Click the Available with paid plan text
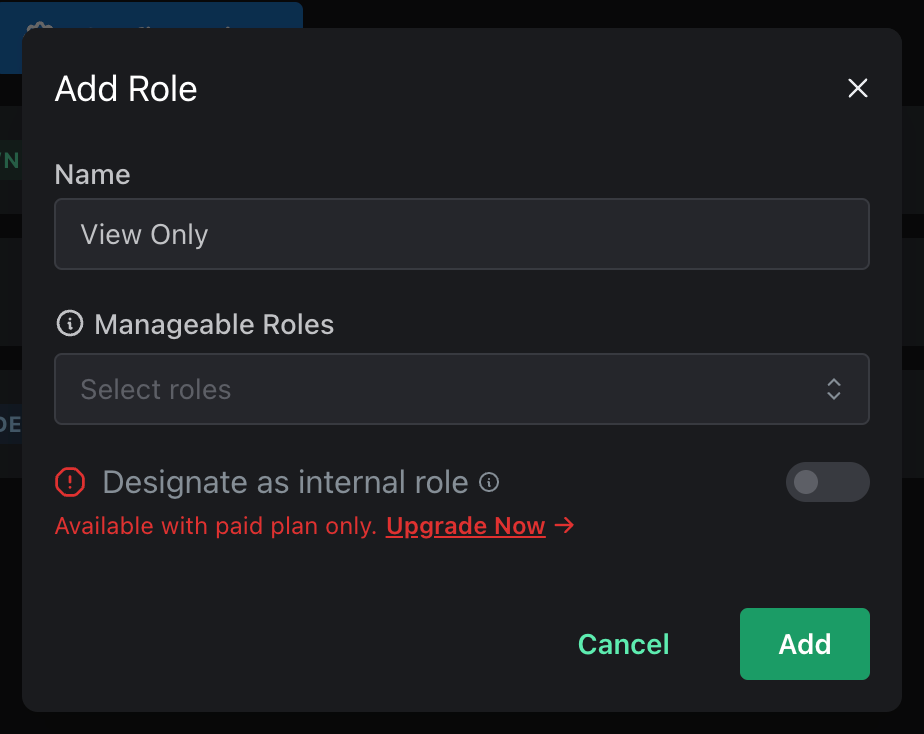Viewport: 924px width, 734px height. [216, 526]
